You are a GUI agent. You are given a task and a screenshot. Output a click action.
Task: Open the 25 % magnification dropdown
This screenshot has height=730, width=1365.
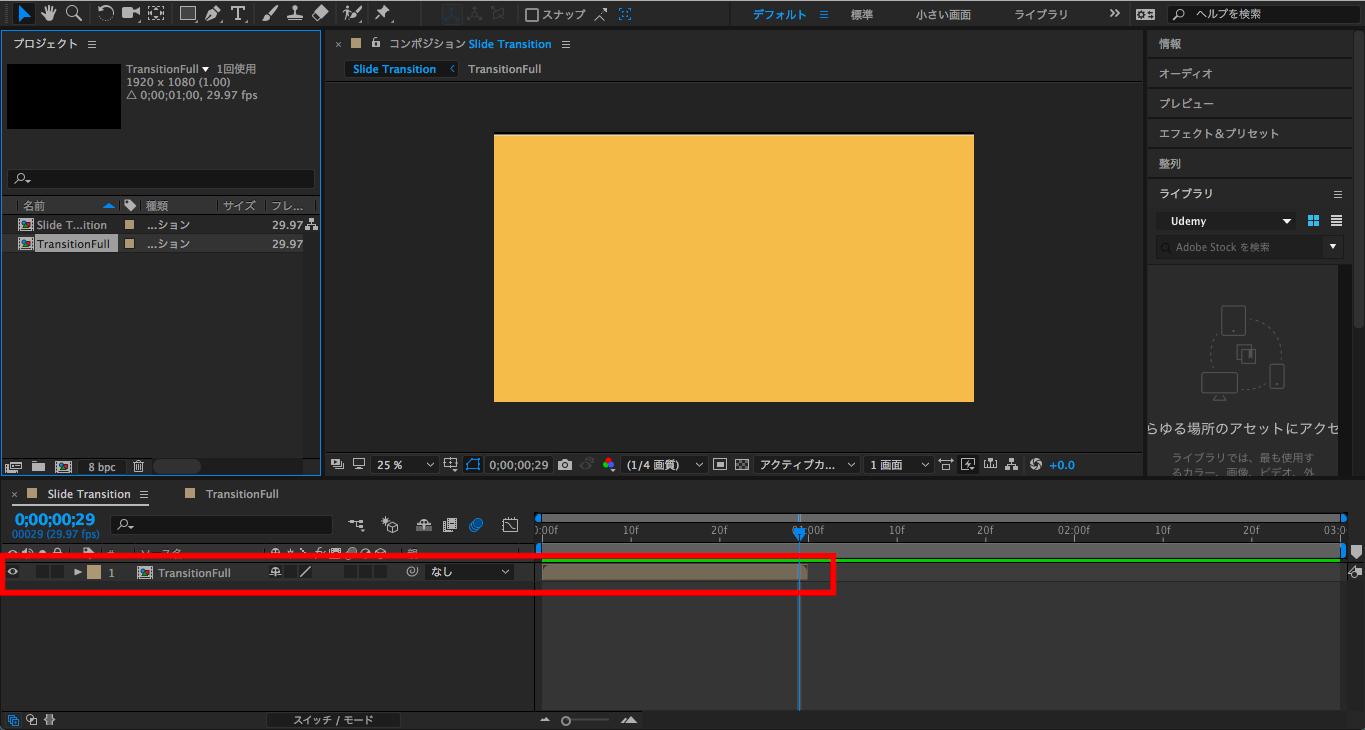405,465
